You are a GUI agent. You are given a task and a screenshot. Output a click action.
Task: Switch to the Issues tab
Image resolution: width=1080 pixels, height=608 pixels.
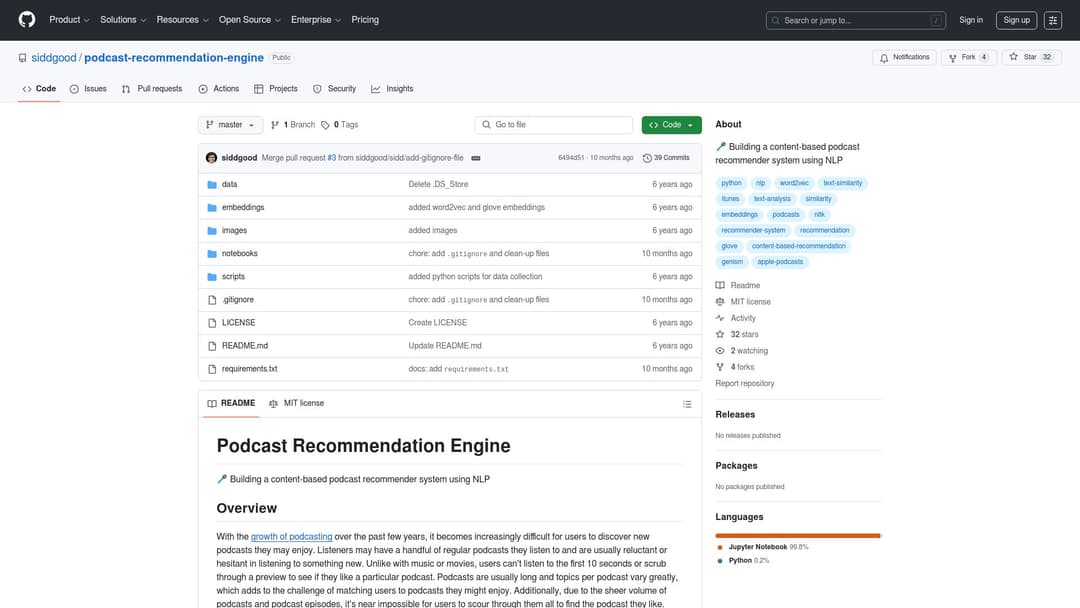[88, 89]
